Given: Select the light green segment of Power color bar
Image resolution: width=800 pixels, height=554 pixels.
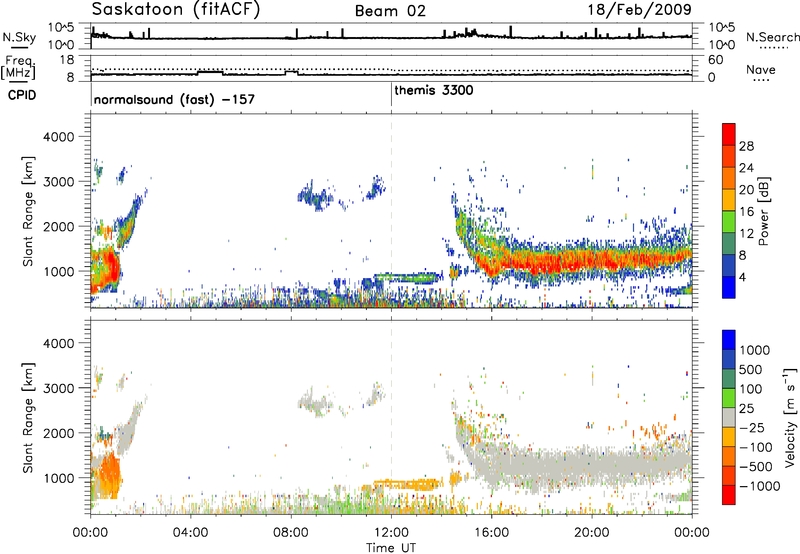Looking at the screenshot, I should click(729, 222).
